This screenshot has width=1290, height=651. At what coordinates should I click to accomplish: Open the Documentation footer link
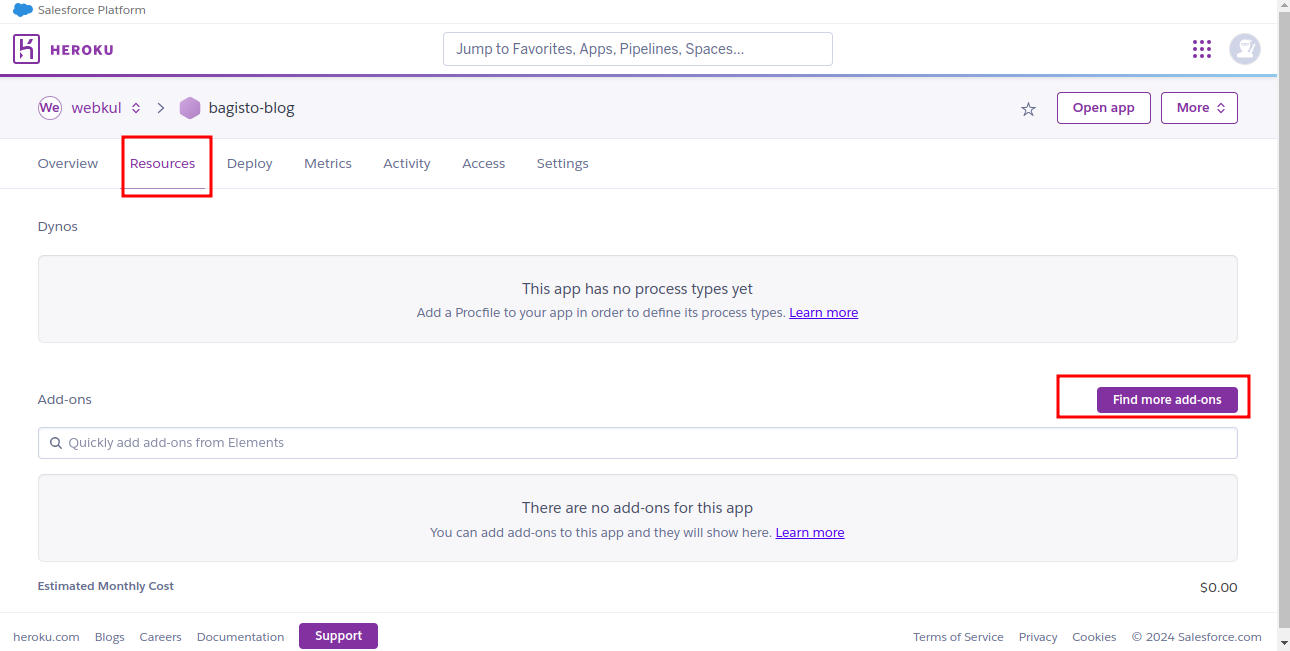241,637
